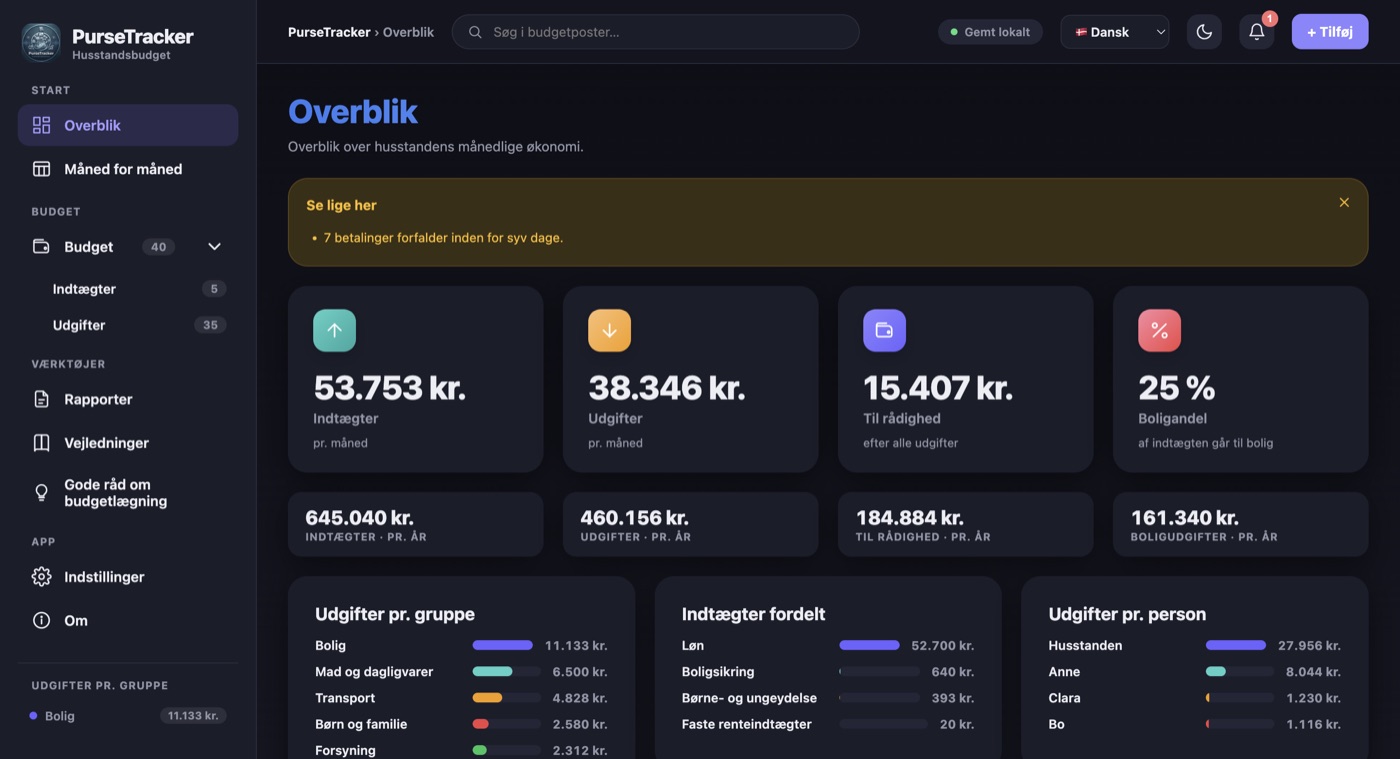
Task: Open Indstillinger in the sidebar
Action: (128, 577)
